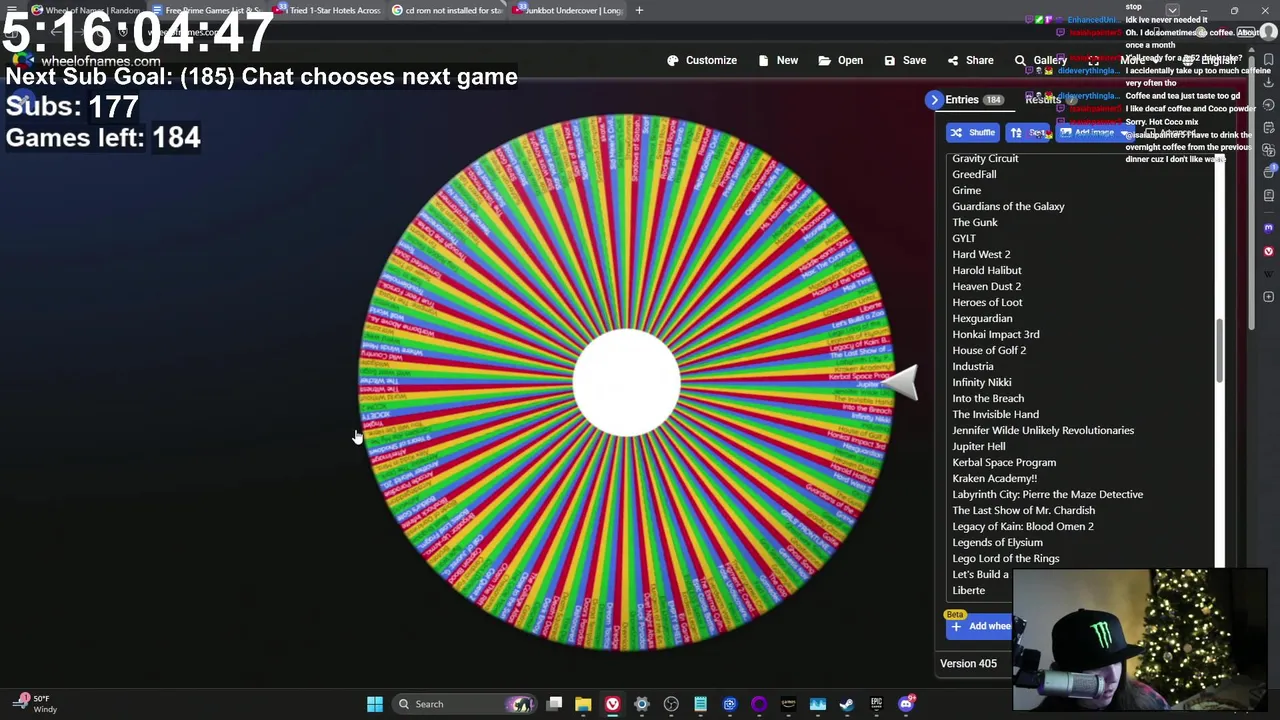
Task: Click the 'Kraken Academy!!' entry
Action: pyautogui.click(x=995, y=478)
